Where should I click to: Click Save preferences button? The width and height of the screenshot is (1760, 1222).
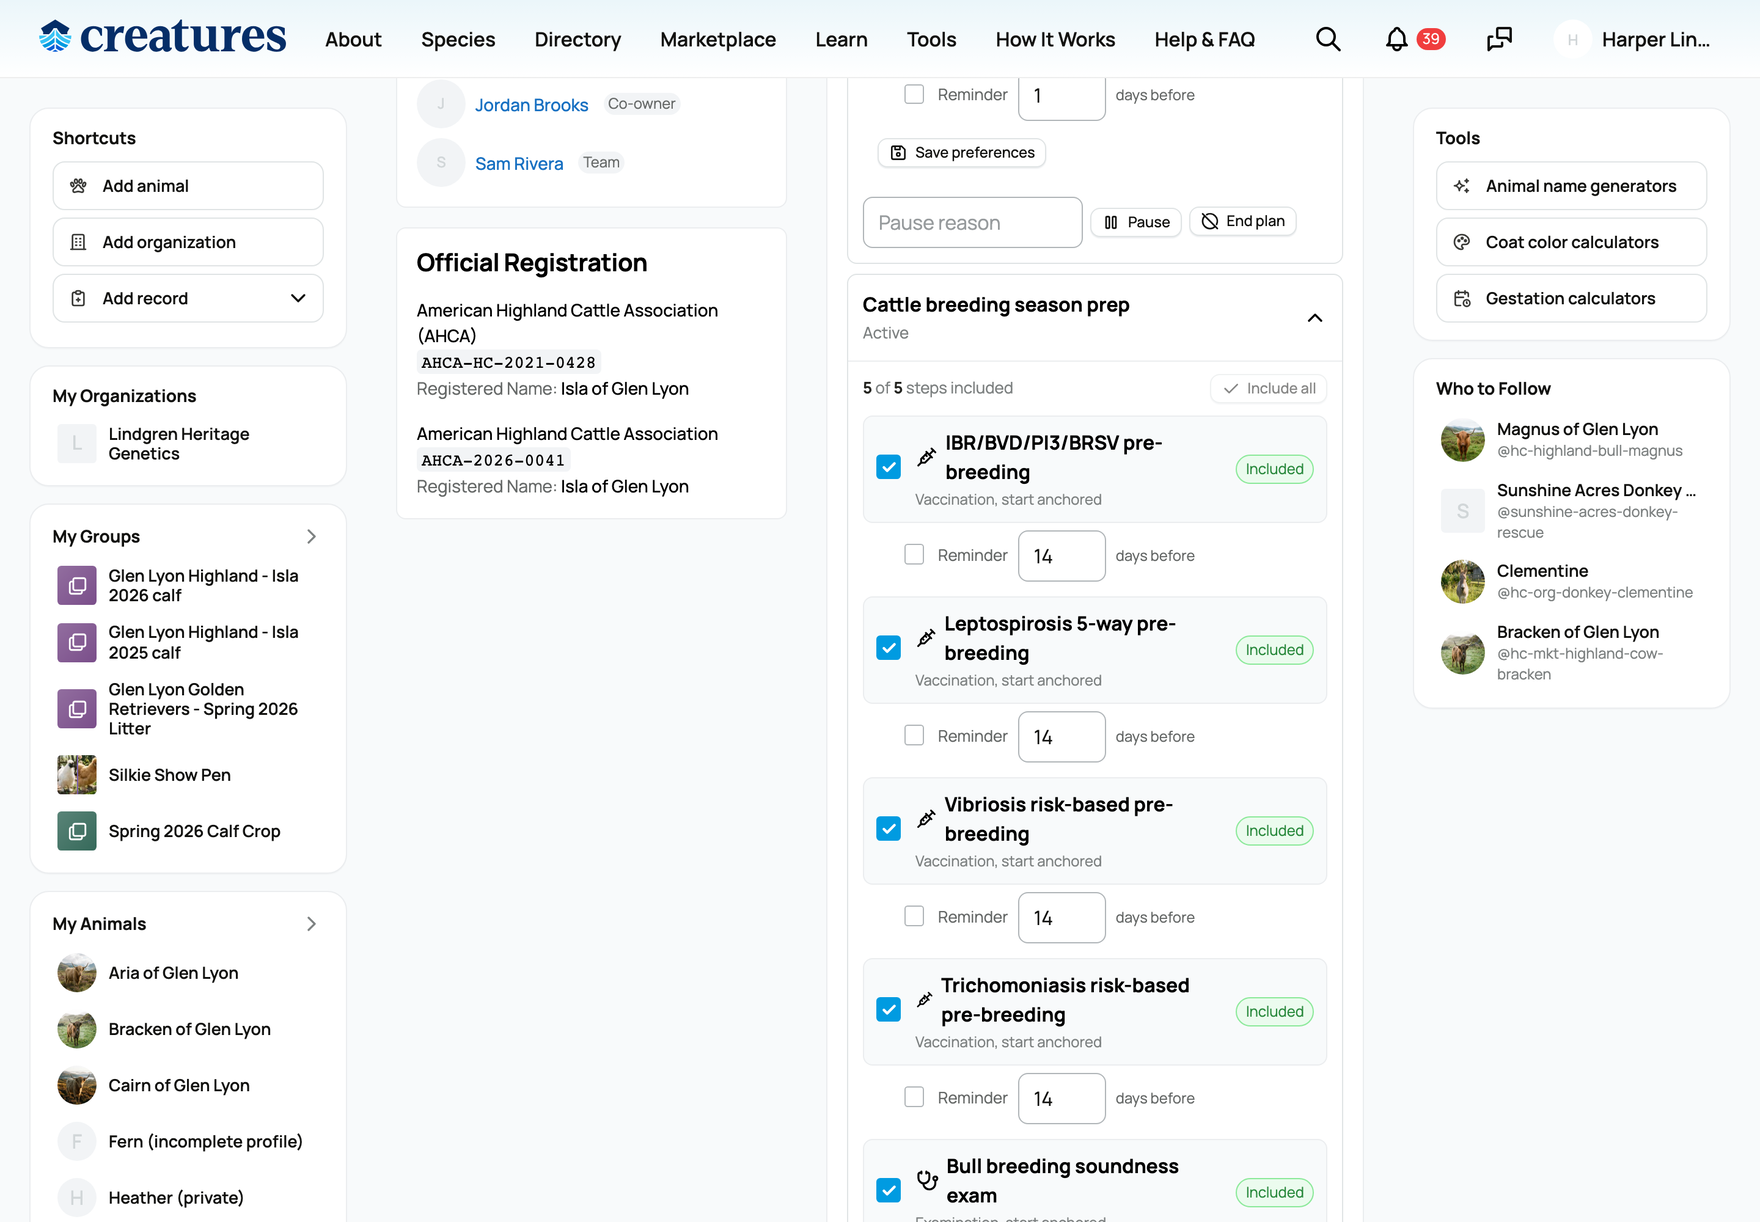[962, 153]
